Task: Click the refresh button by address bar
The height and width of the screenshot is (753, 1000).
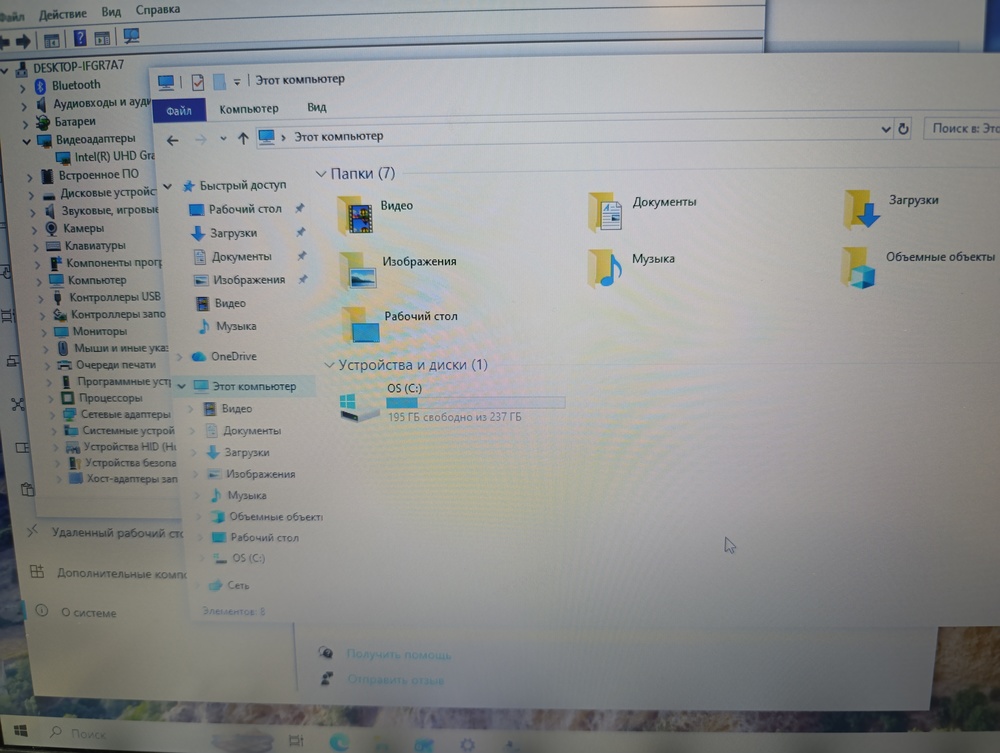Action: (x=904, y=130)
